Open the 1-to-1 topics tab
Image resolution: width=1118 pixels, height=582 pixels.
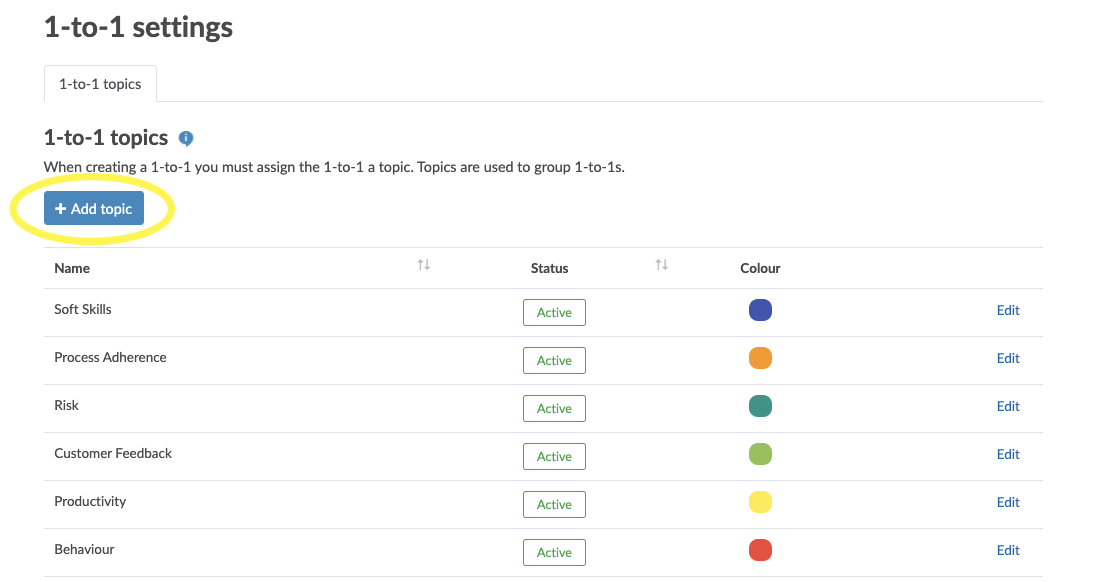pos(101,84)
